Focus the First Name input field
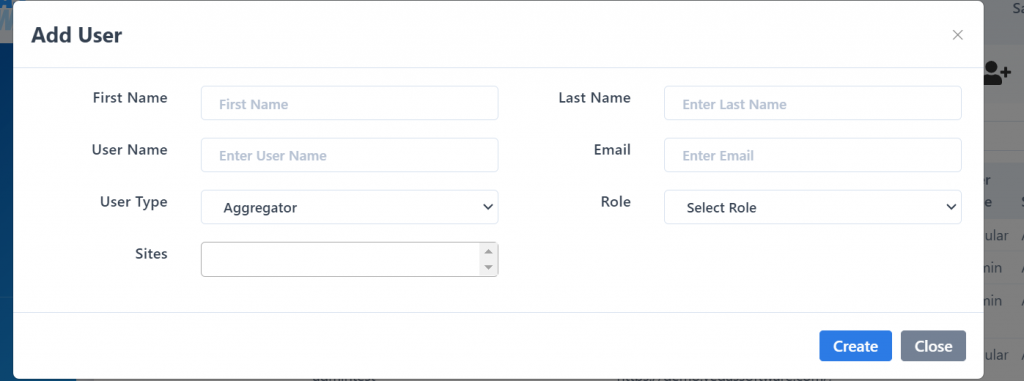 349,103
